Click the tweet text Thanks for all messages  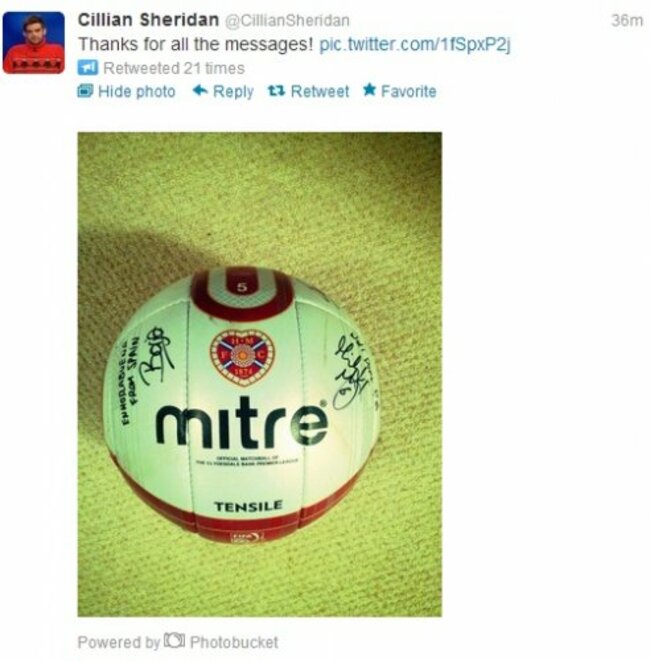196,44
